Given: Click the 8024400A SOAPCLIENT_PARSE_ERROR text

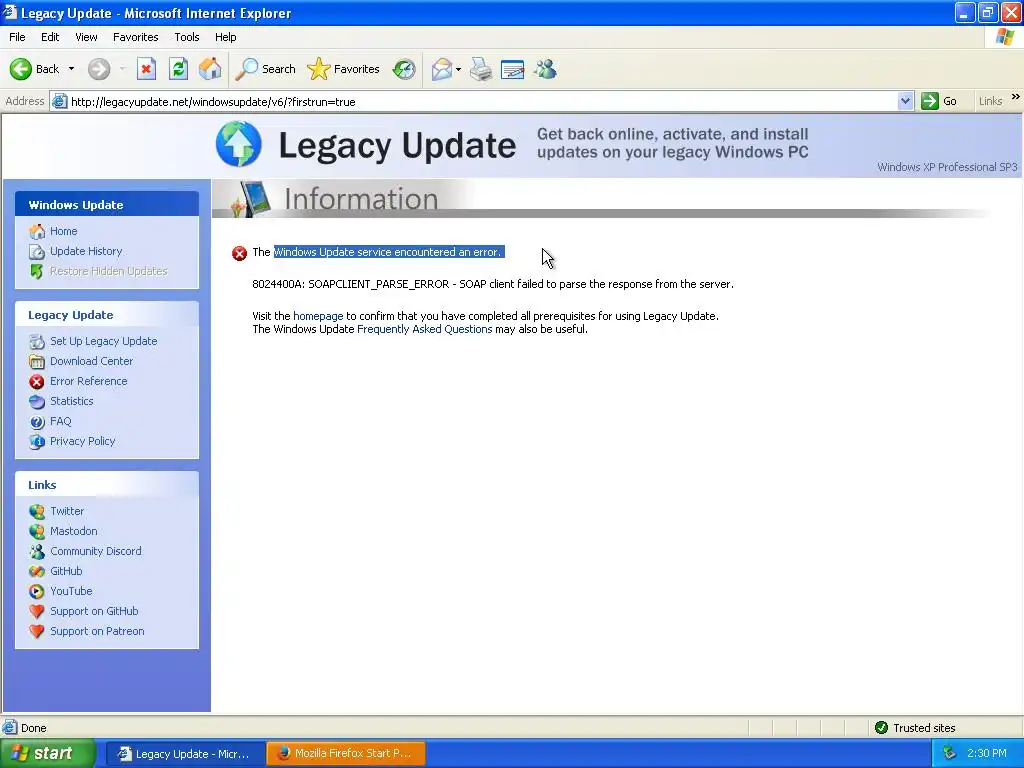Looking at the screenshot, I should pyautogui.click(x=493, y=284).
